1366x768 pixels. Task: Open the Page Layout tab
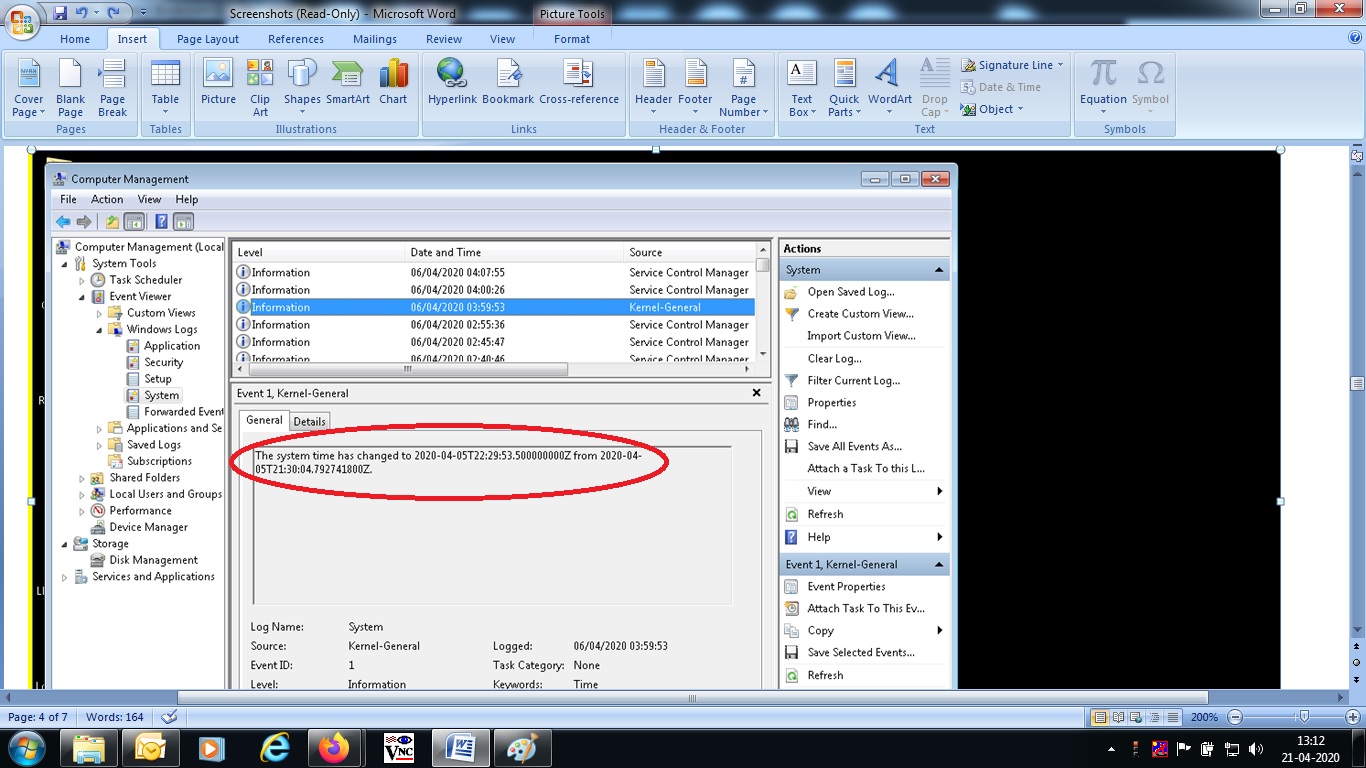208,39
